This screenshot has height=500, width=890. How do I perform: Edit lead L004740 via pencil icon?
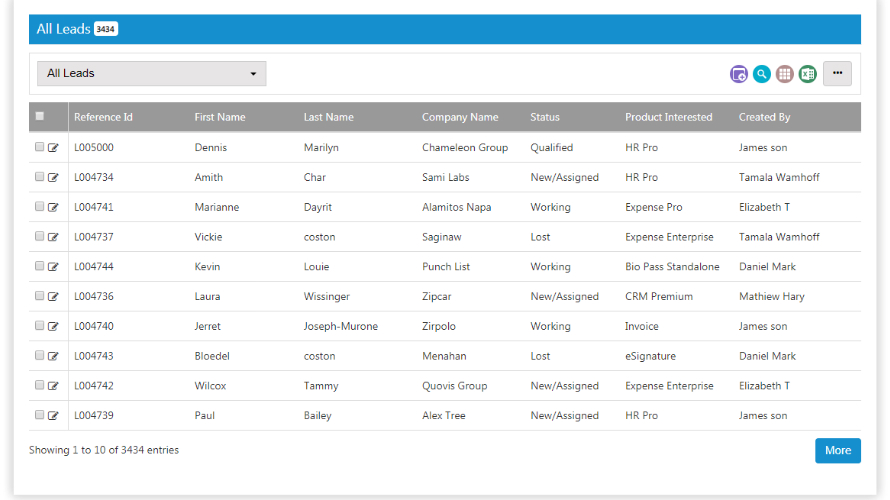pyautogui.click(x=53, y=326)
